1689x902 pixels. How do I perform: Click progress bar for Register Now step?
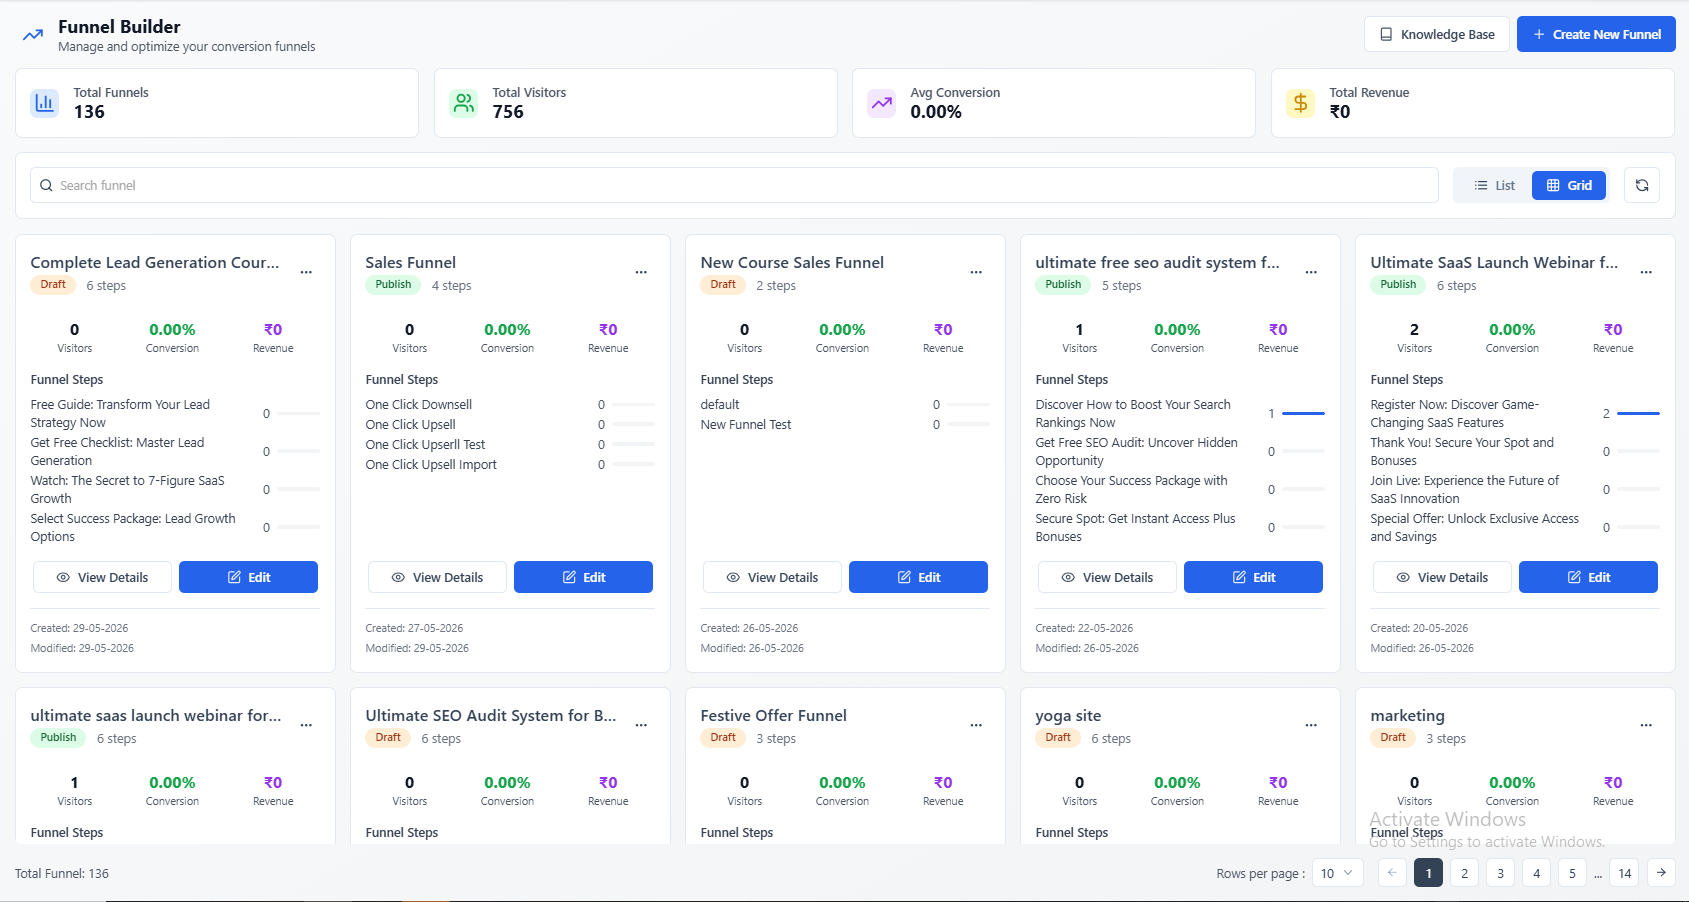coord(1638,413)
